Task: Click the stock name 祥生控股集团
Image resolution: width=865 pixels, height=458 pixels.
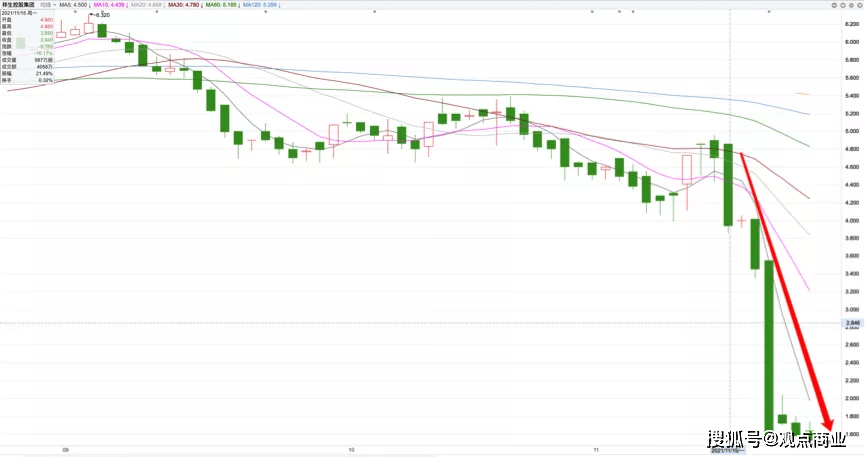Action: (x=18, y=5)
